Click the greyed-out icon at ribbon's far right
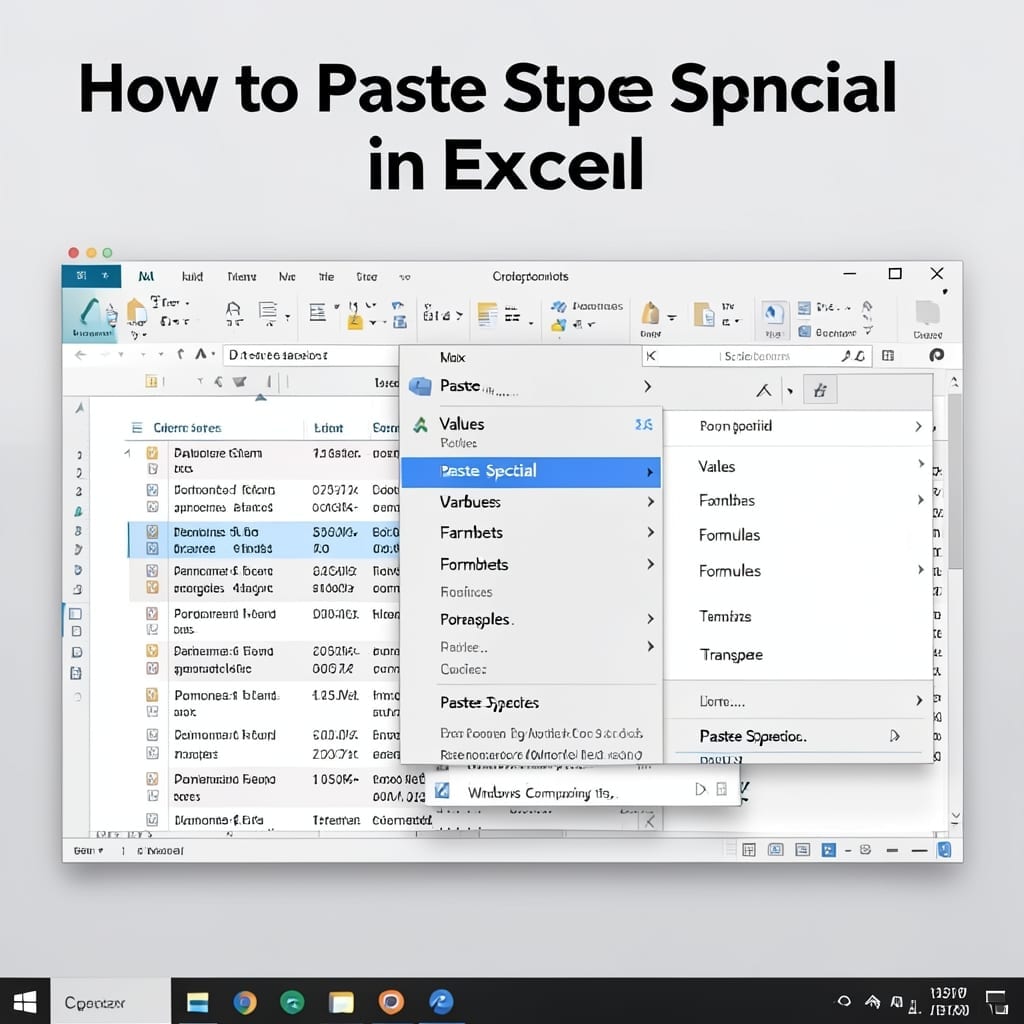This screenshot has height=1024, width=1024. point(927,313)
